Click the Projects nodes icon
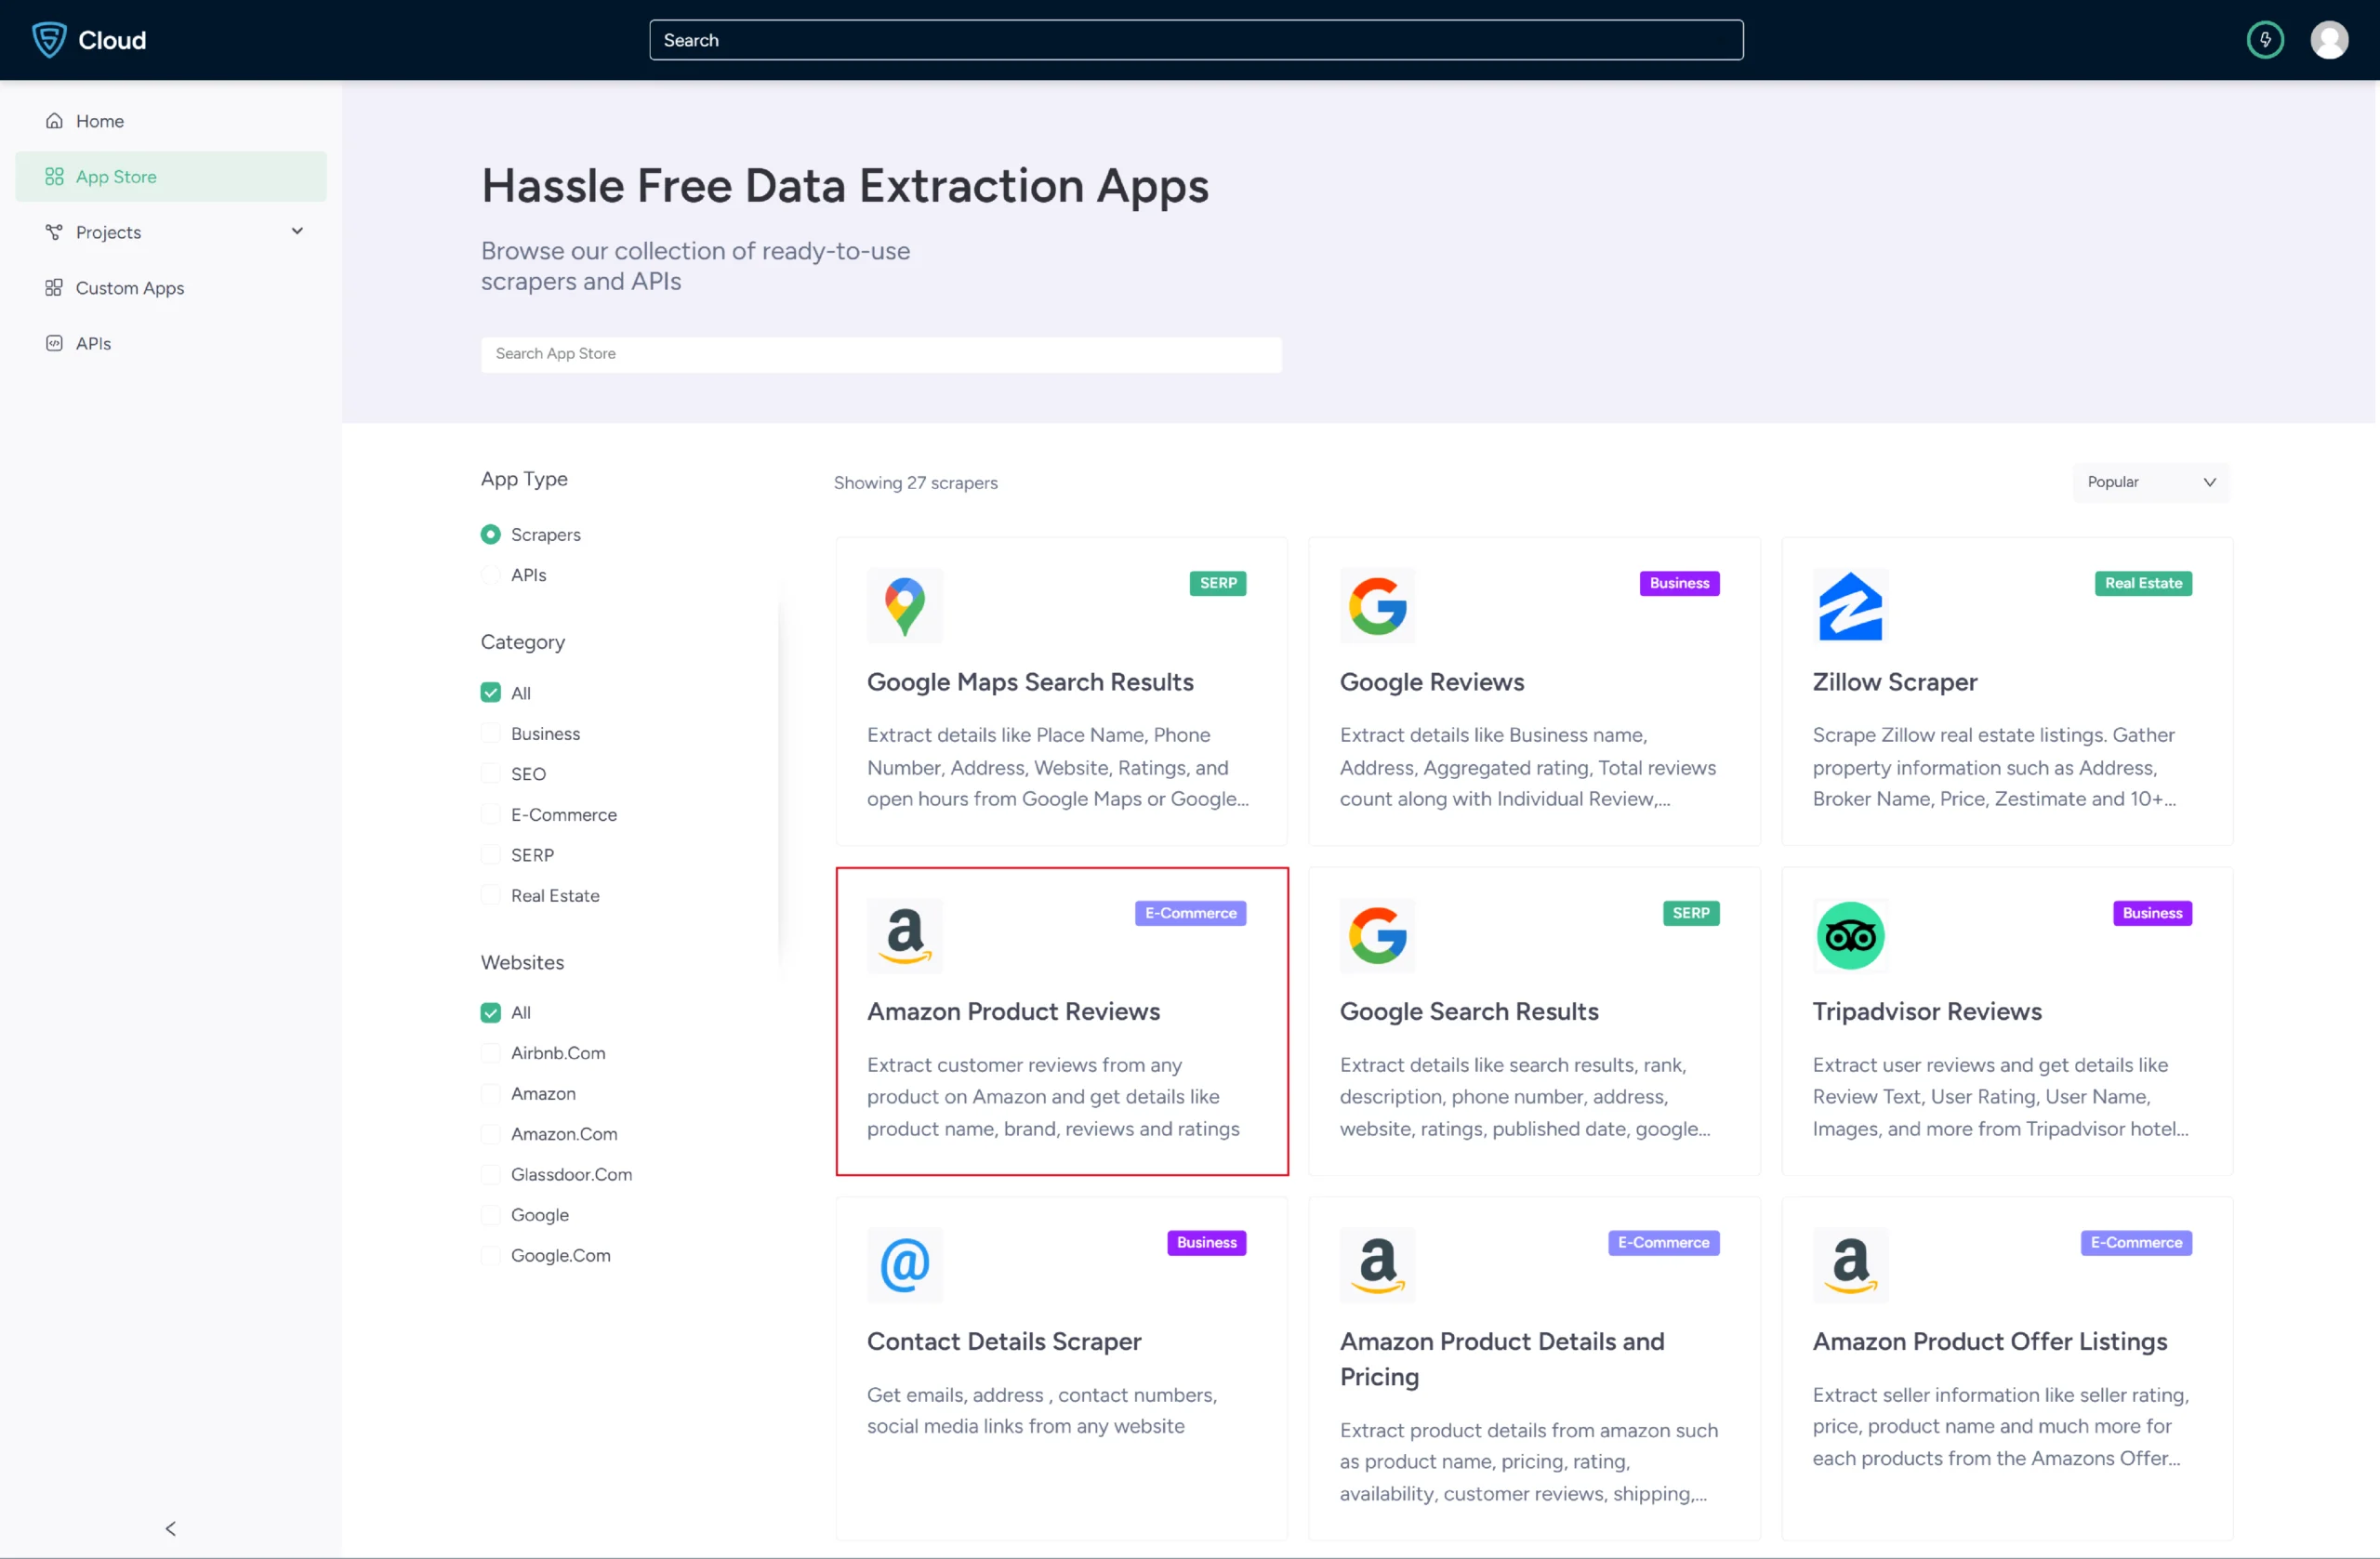 [x=54, y=232]
